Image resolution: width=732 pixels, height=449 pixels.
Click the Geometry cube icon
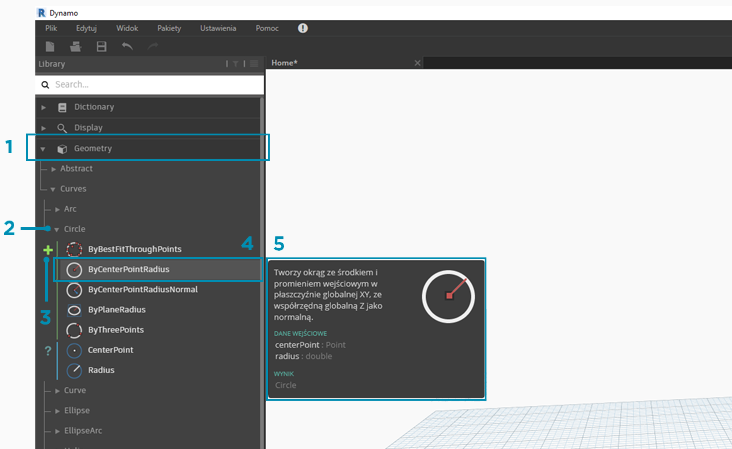62,149
